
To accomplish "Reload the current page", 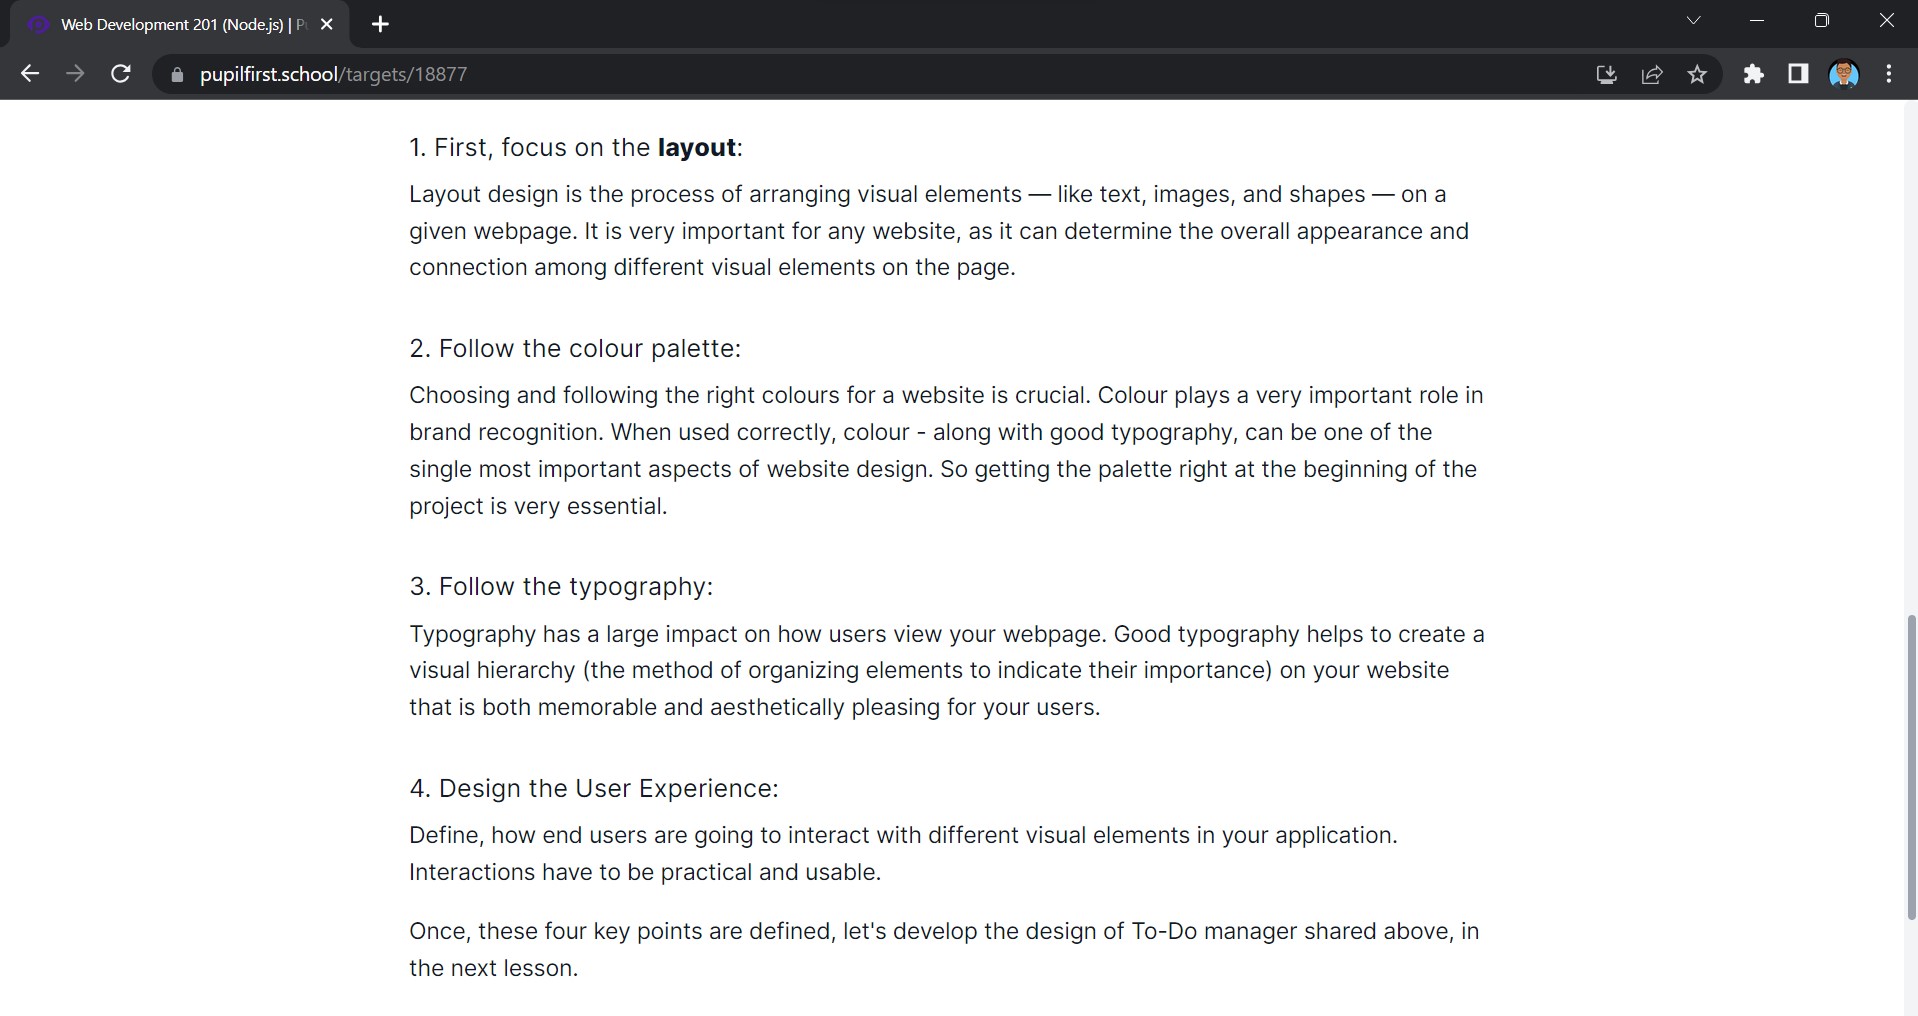I will point(120,73).
